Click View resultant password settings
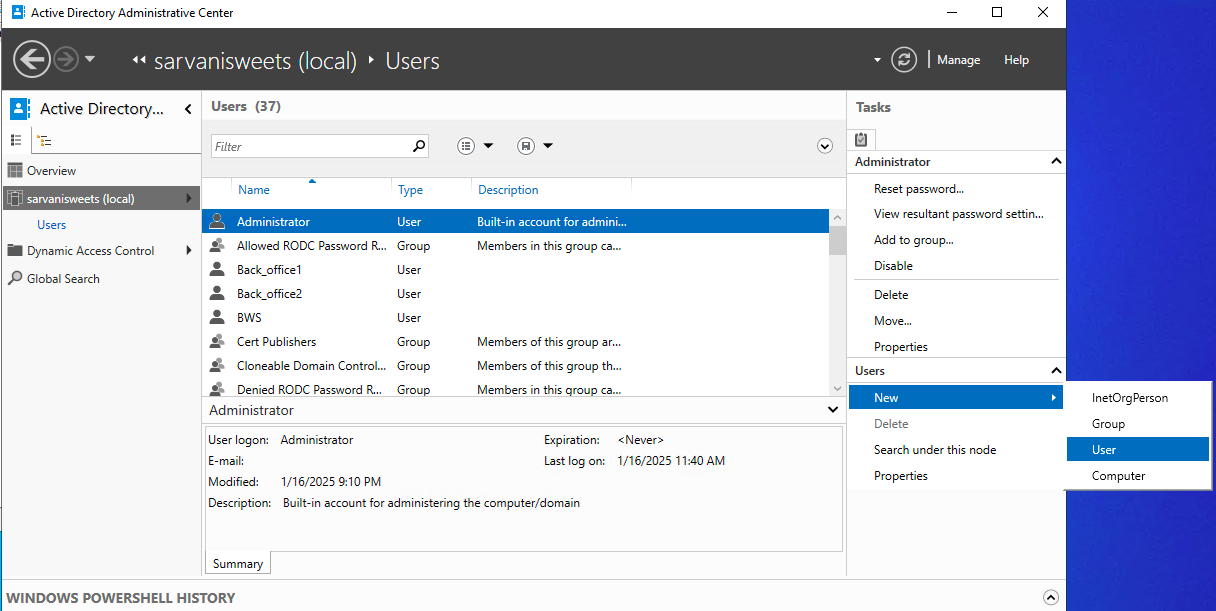Screen dimensions: 1216x611 tap(959, 214)
